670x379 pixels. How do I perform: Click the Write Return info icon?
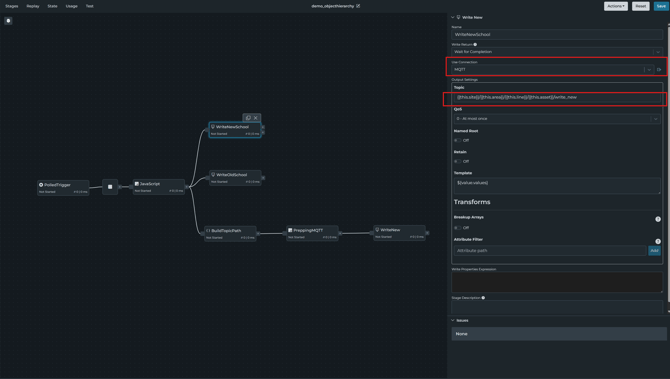coord(475,44)
